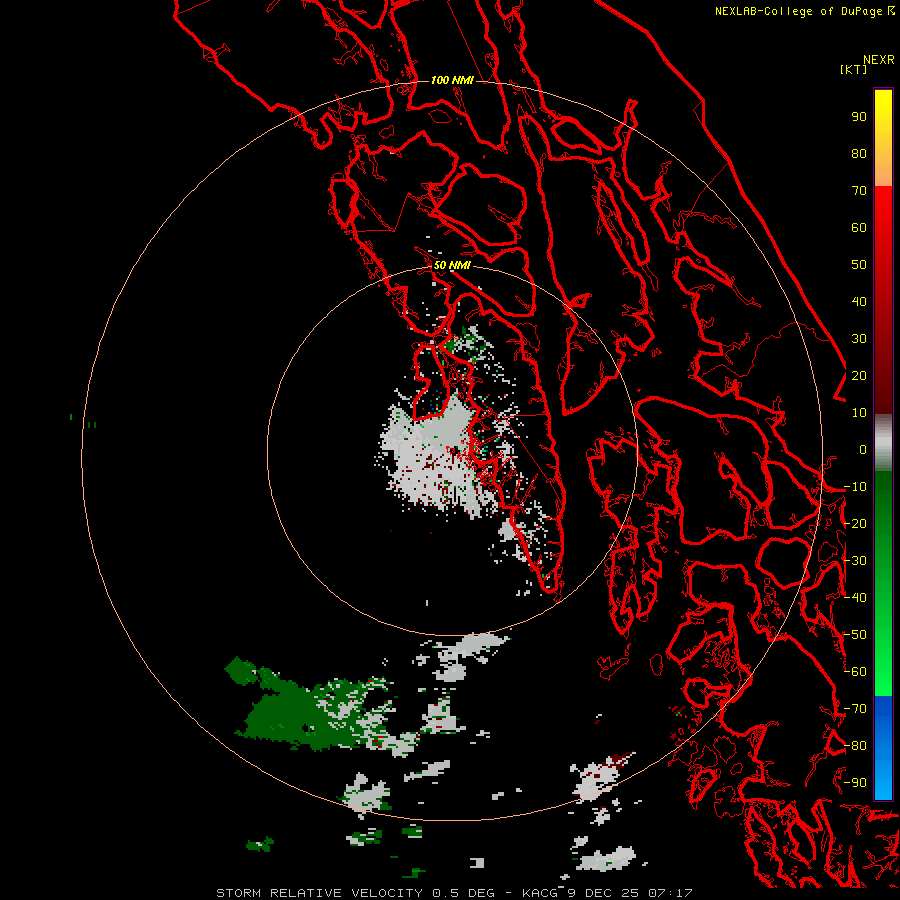Click the 30 value on velocity scale
Viewport: 900px width, 900px height.
(859, 339)
